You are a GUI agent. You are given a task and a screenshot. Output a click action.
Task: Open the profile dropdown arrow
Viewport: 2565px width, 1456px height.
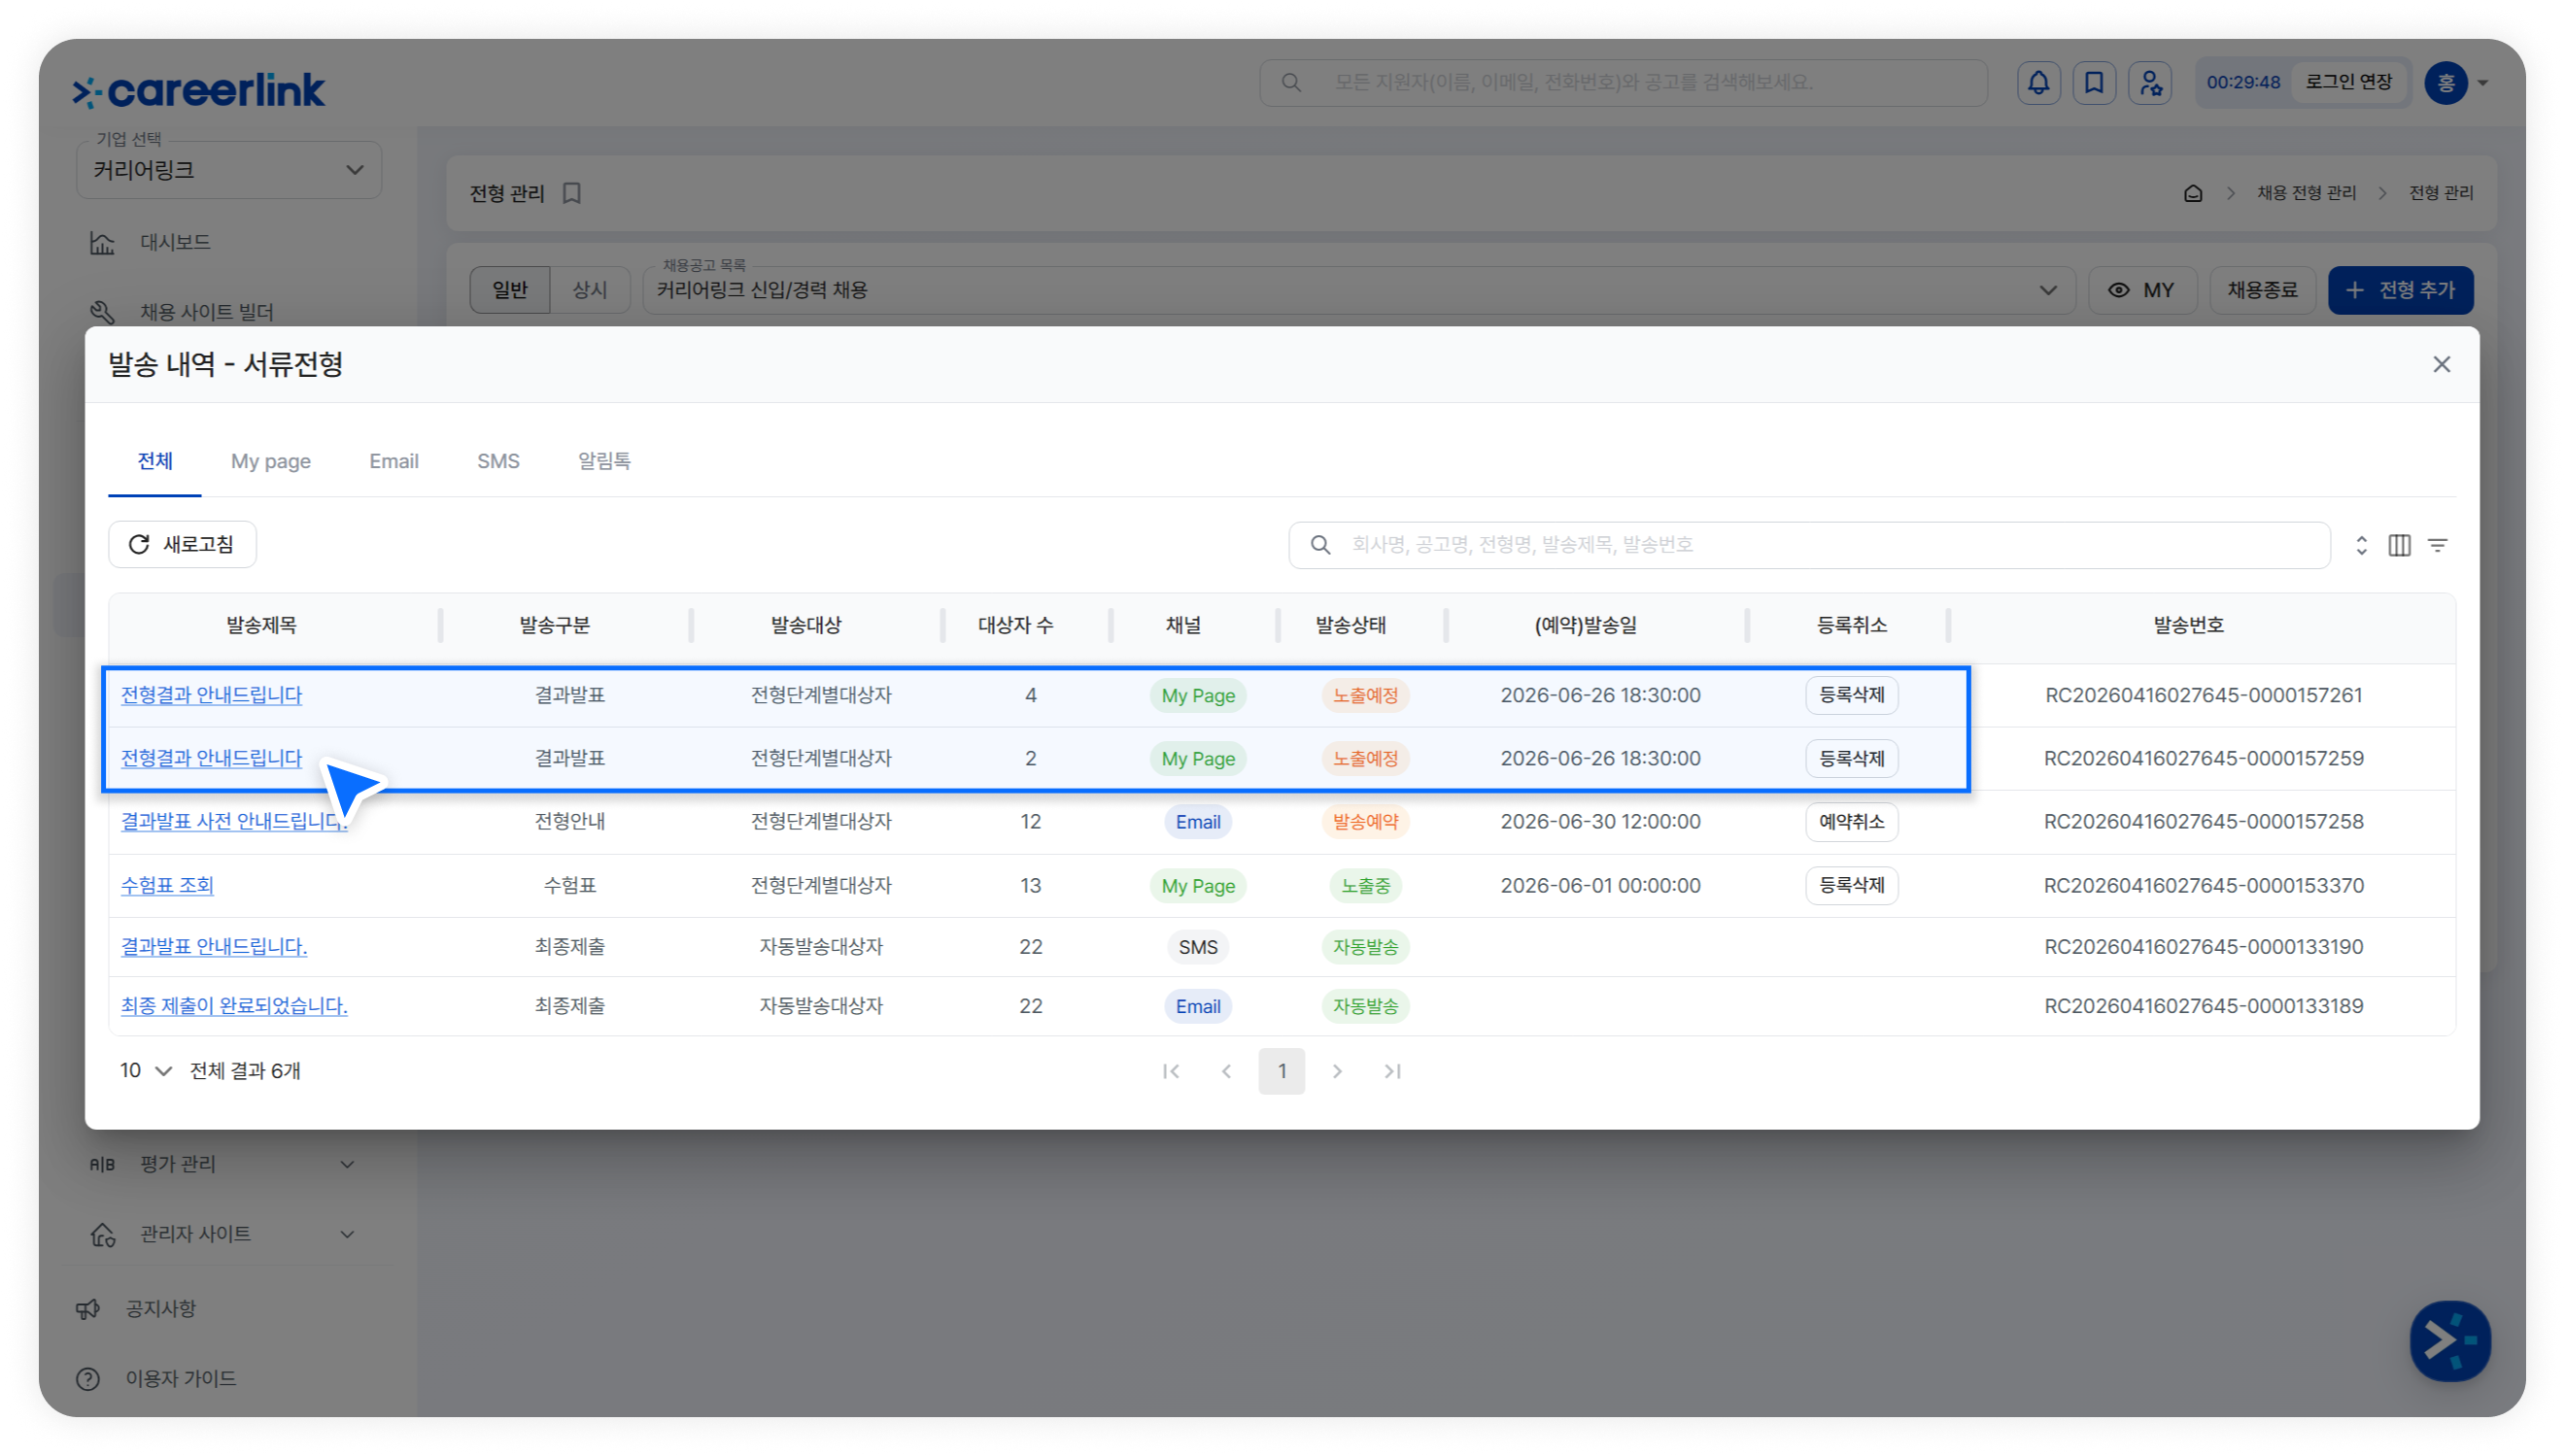[x=2483, y=83]
